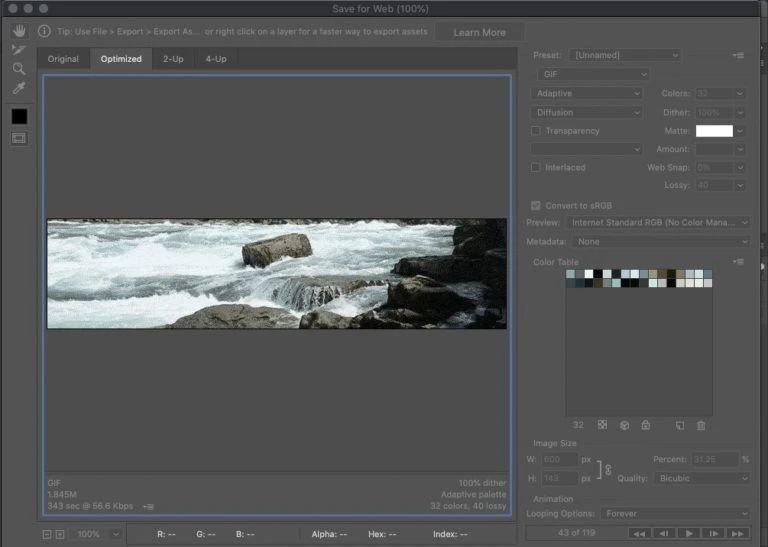The width and height of the screenshot is (768, 547).
Task: Select the Eyedropper tool
Action: (x=18, y=89)
